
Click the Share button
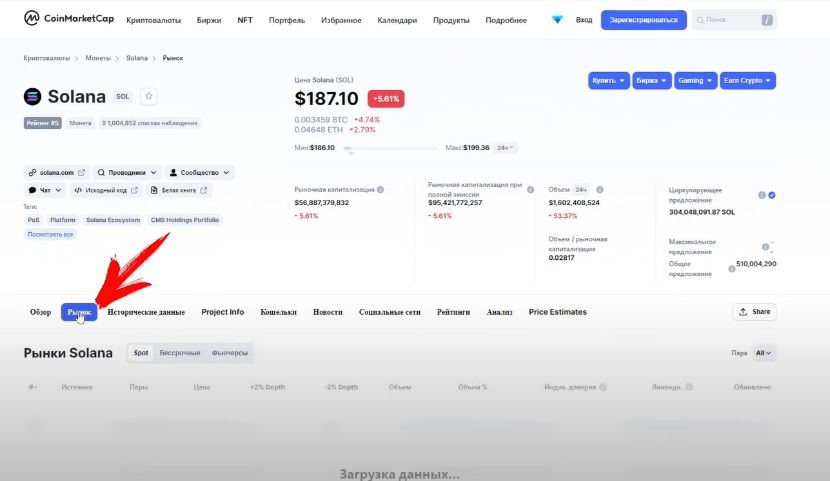754,312
